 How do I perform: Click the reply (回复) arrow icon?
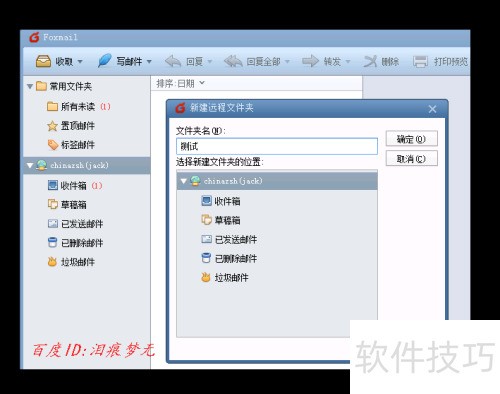tap(173, 61)
